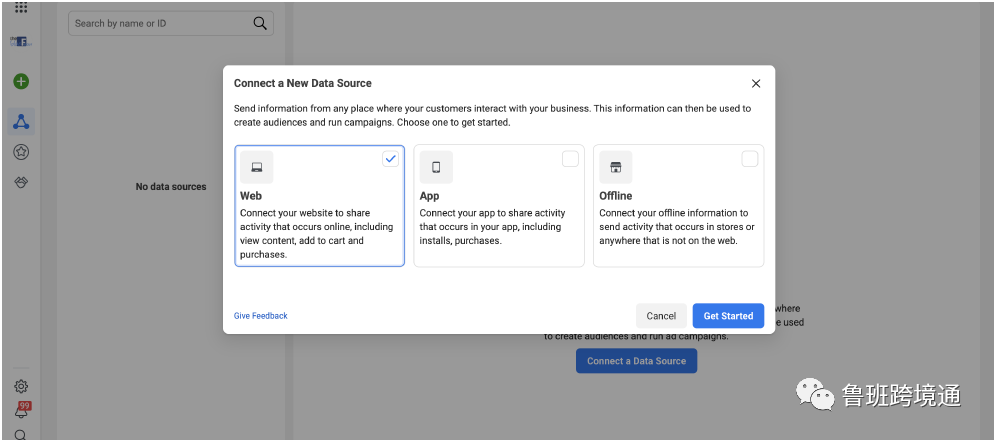This screenshot has width=994, height=440.
Task: Click the Web laptop icon
Action: tap(257, 167)
